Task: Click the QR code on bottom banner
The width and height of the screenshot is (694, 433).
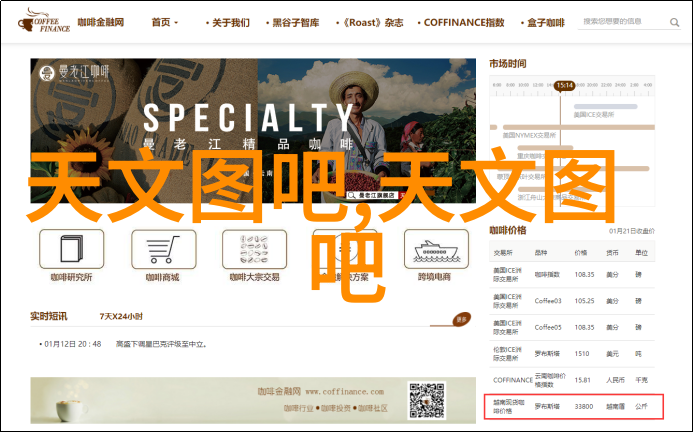Action: pyautogui.click(x=427, y=401)
